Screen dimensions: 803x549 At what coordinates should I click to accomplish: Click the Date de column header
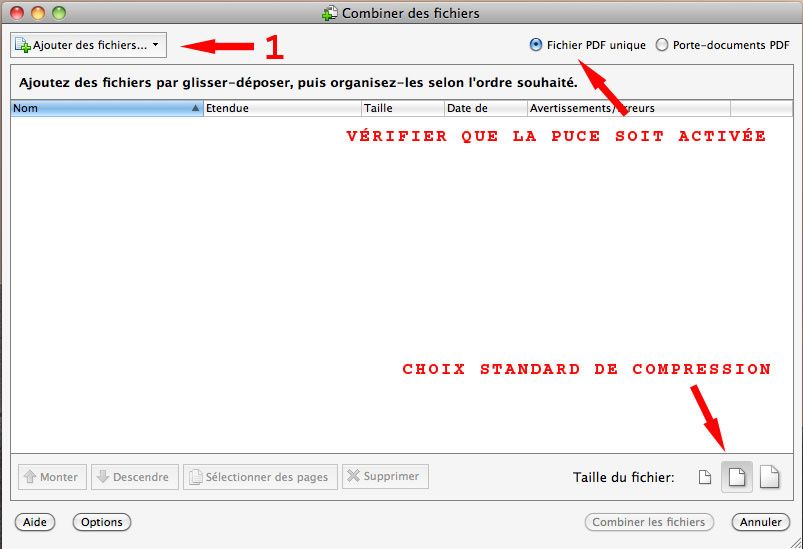[x=485, y=108]
